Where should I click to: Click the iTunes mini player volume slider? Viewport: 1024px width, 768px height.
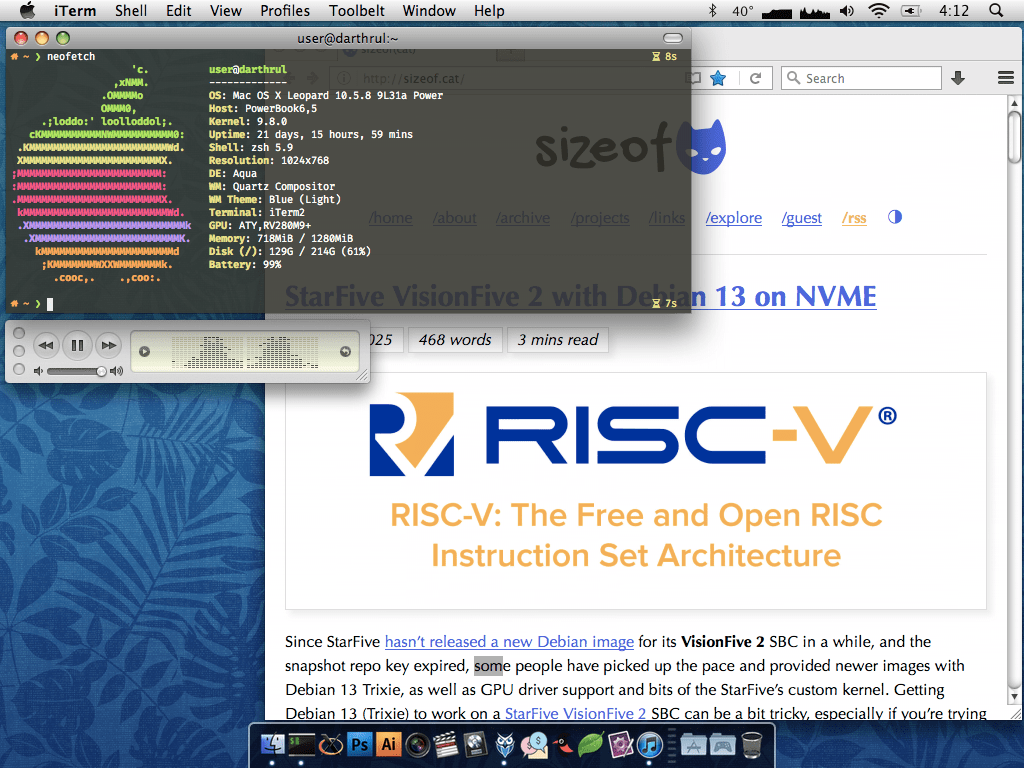pyautogui.click(x=76, y=371)
